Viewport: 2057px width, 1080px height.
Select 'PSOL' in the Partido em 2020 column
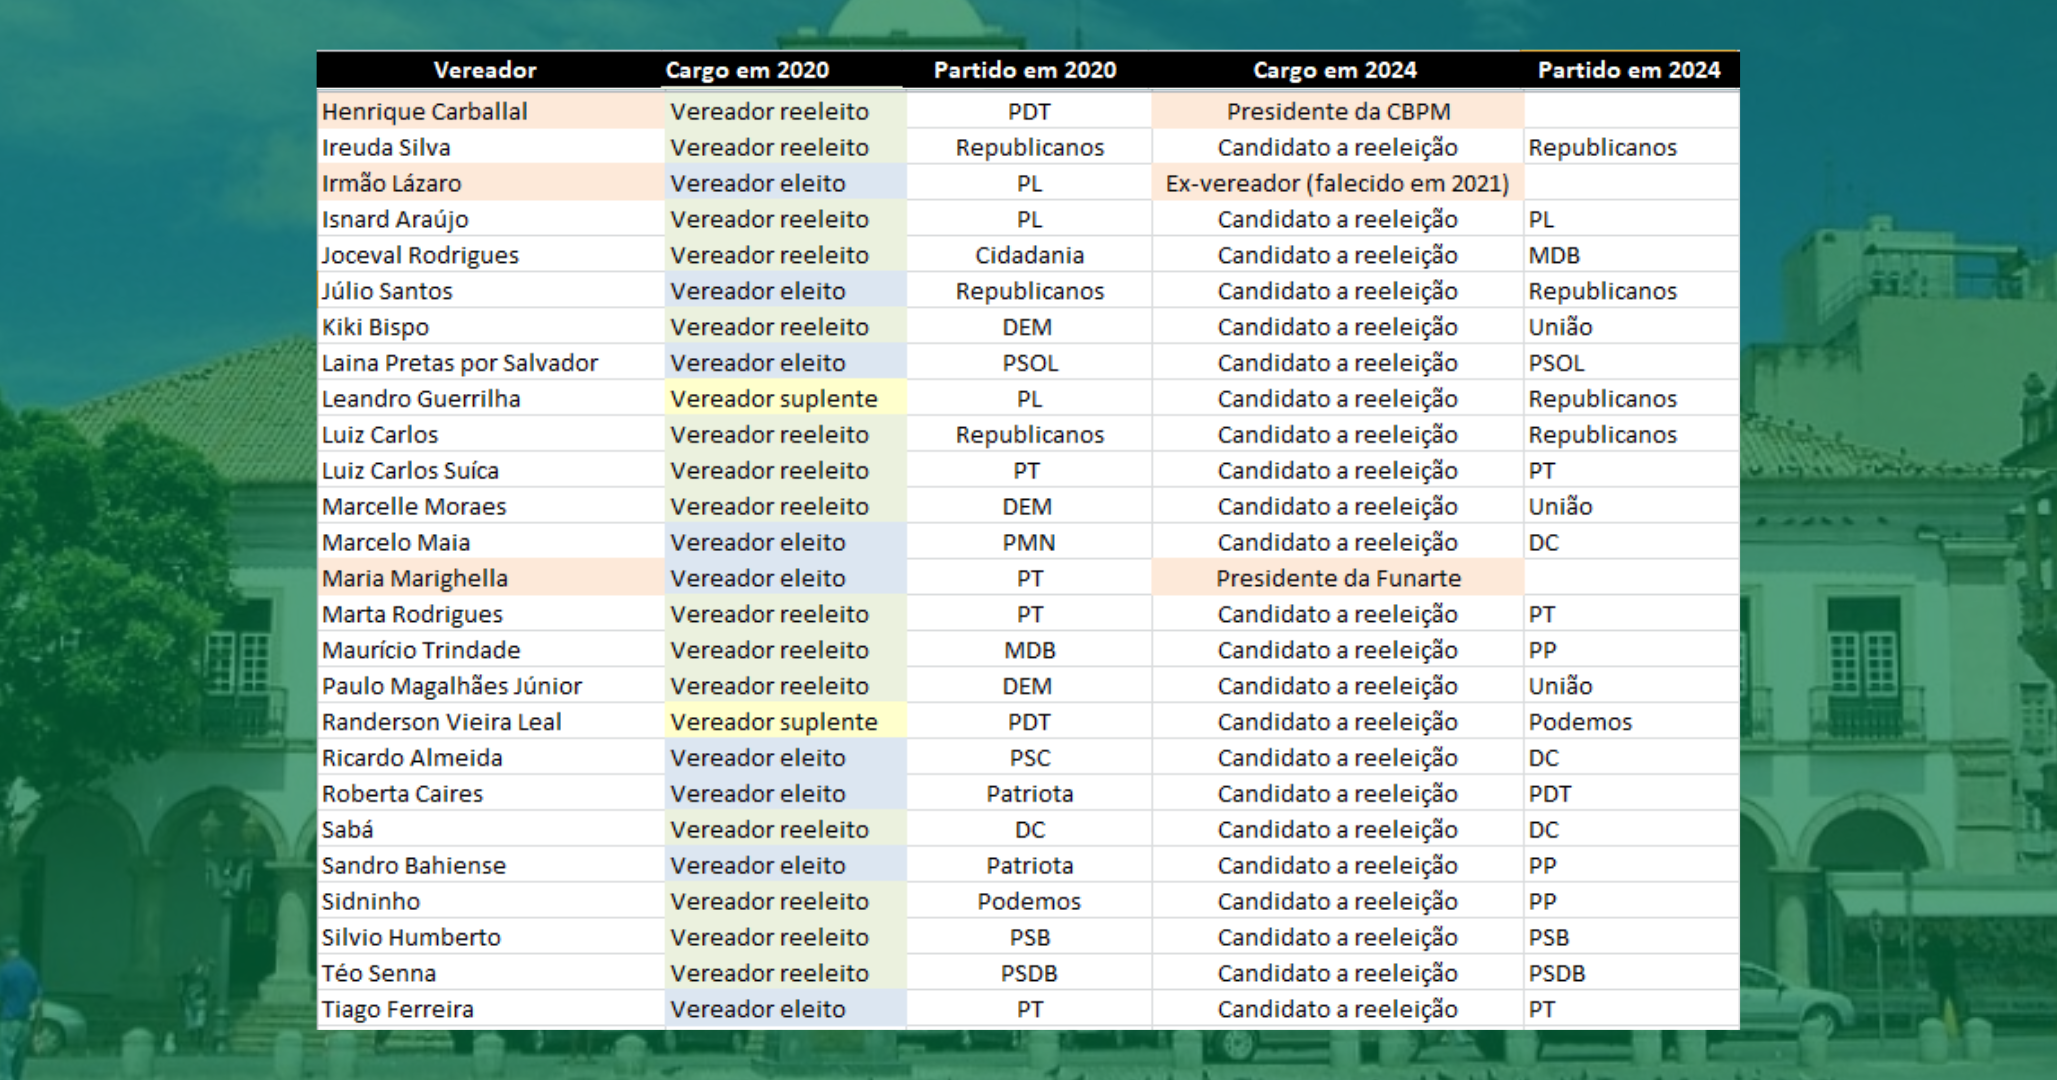pos(1029,363)
